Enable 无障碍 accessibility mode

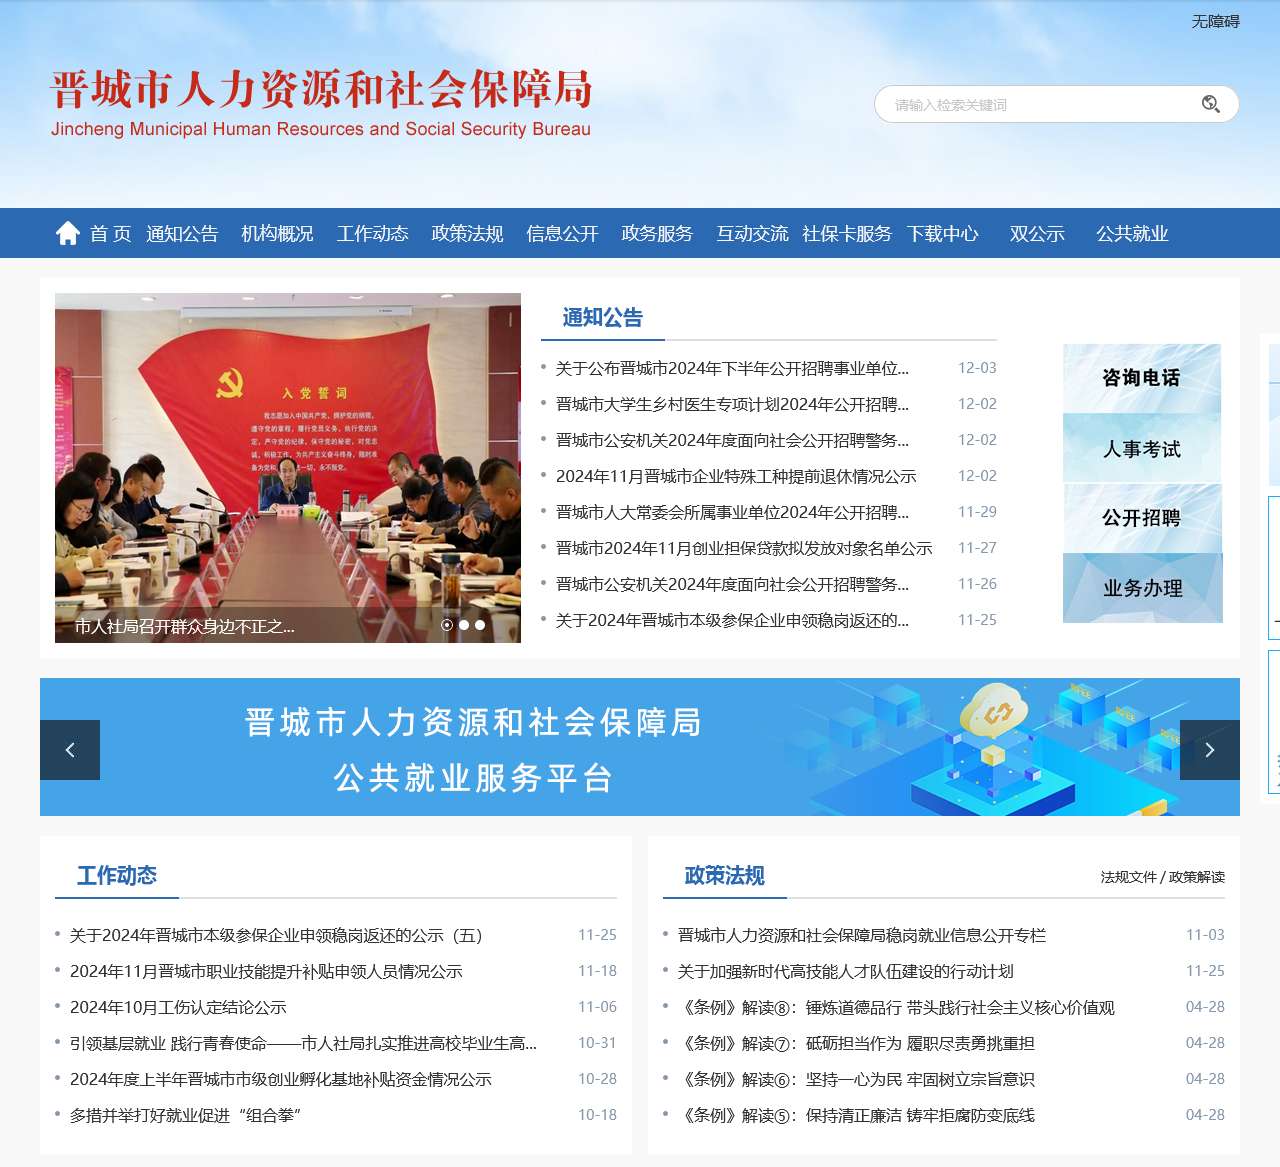(x=1215, y=21)
